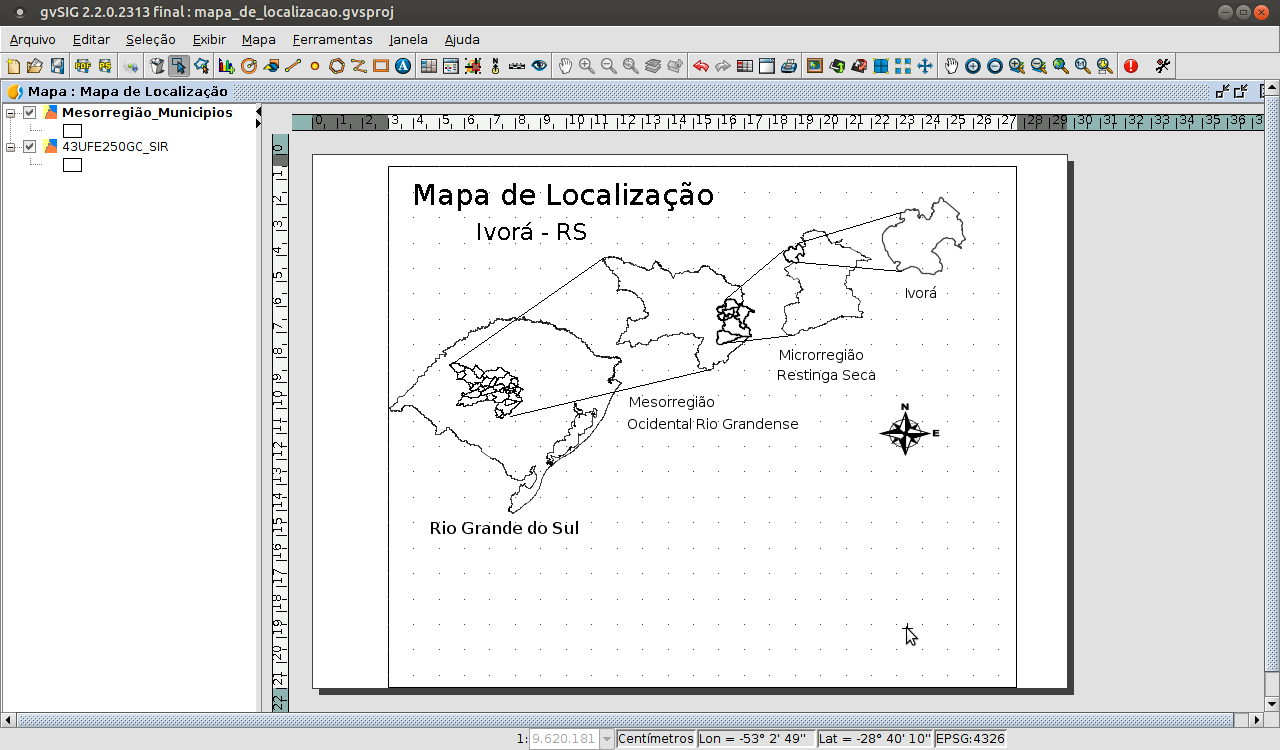1280x750 pixels.
Task: Click the legend symbol under Mesorregião_Municipios
Action: pyautogui.click(x=72, y=130)
